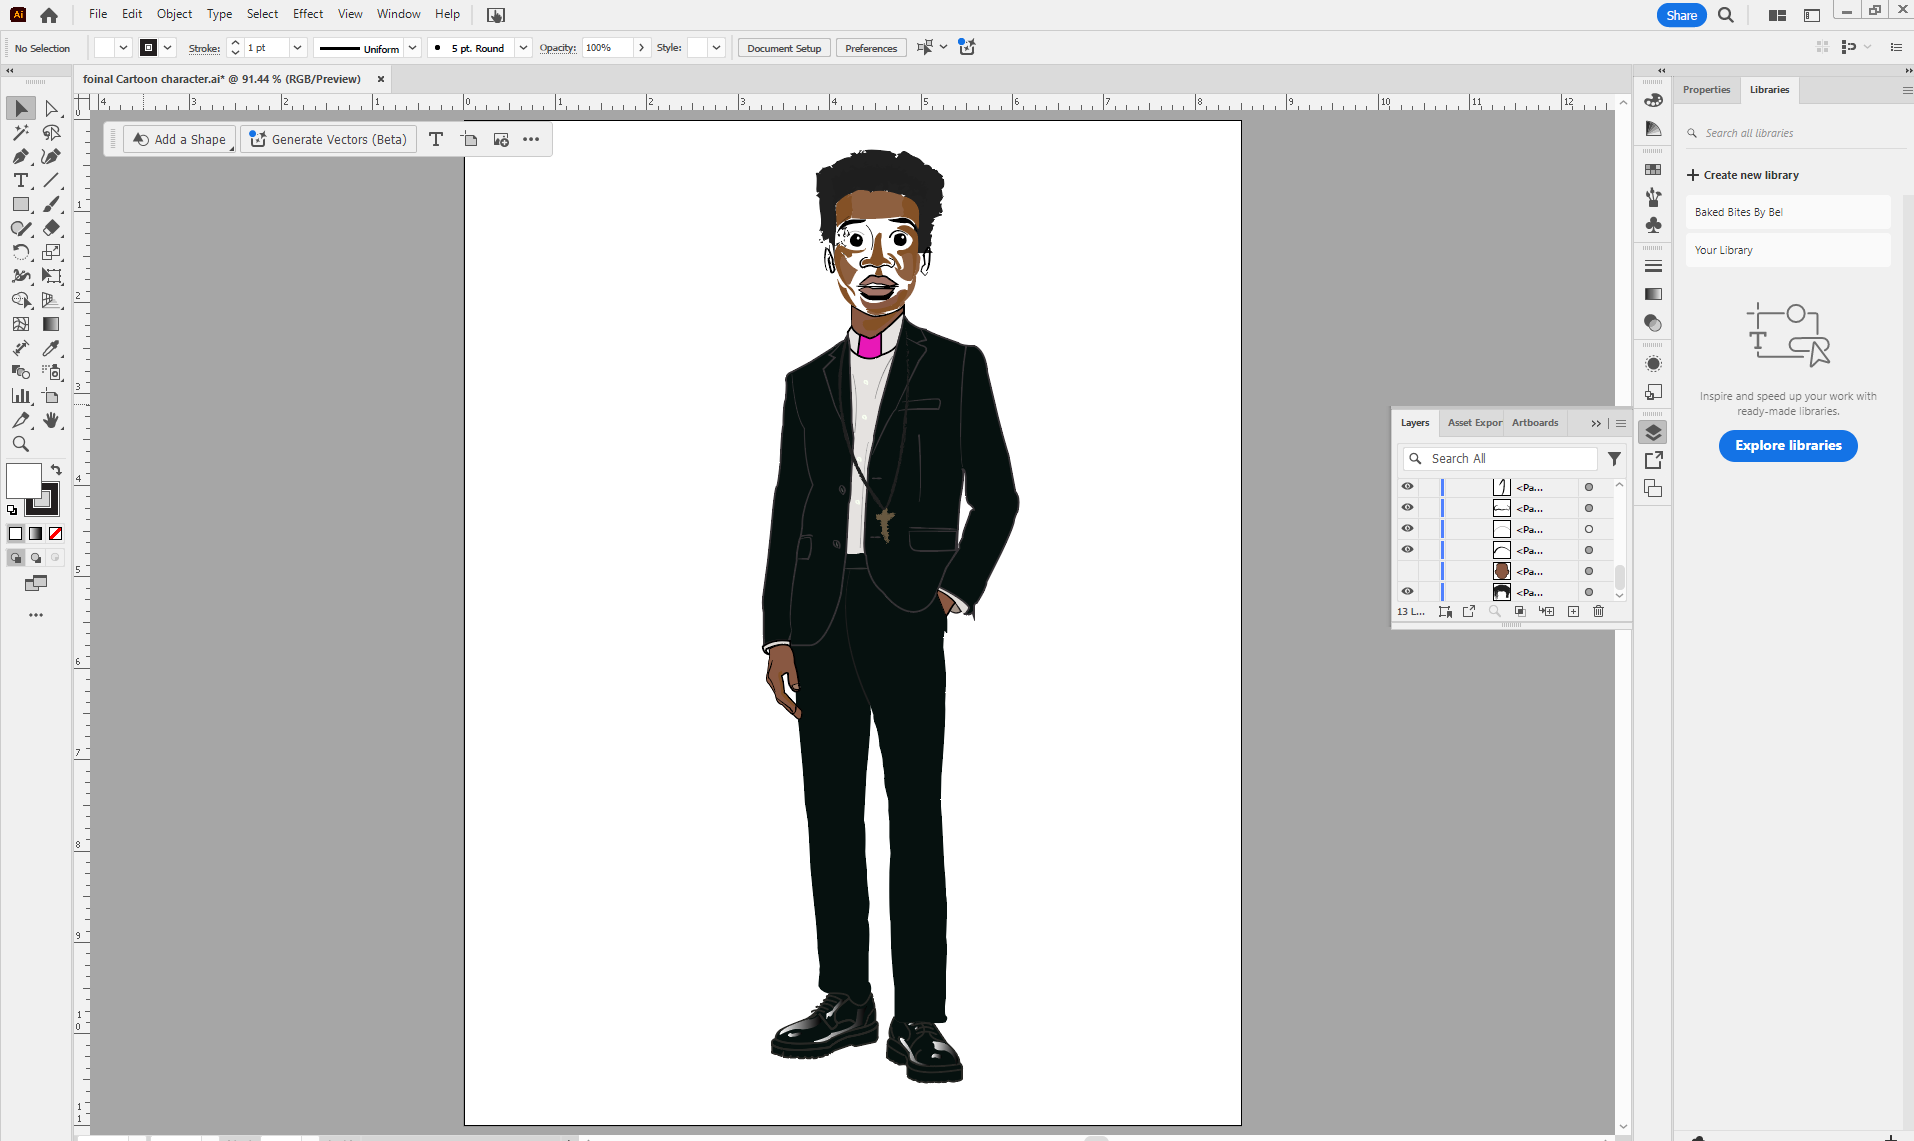The image size is (1914, 1141).
Task: Open the Swatches panel from the right dock
Action: [1654, 168]
